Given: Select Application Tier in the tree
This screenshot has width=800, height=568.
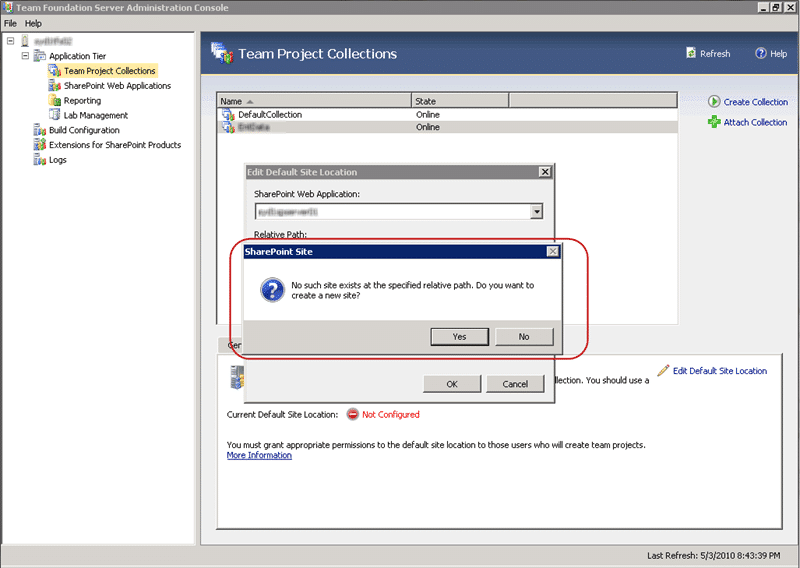Looking at the screenshot, I should [x=78, y=56].
